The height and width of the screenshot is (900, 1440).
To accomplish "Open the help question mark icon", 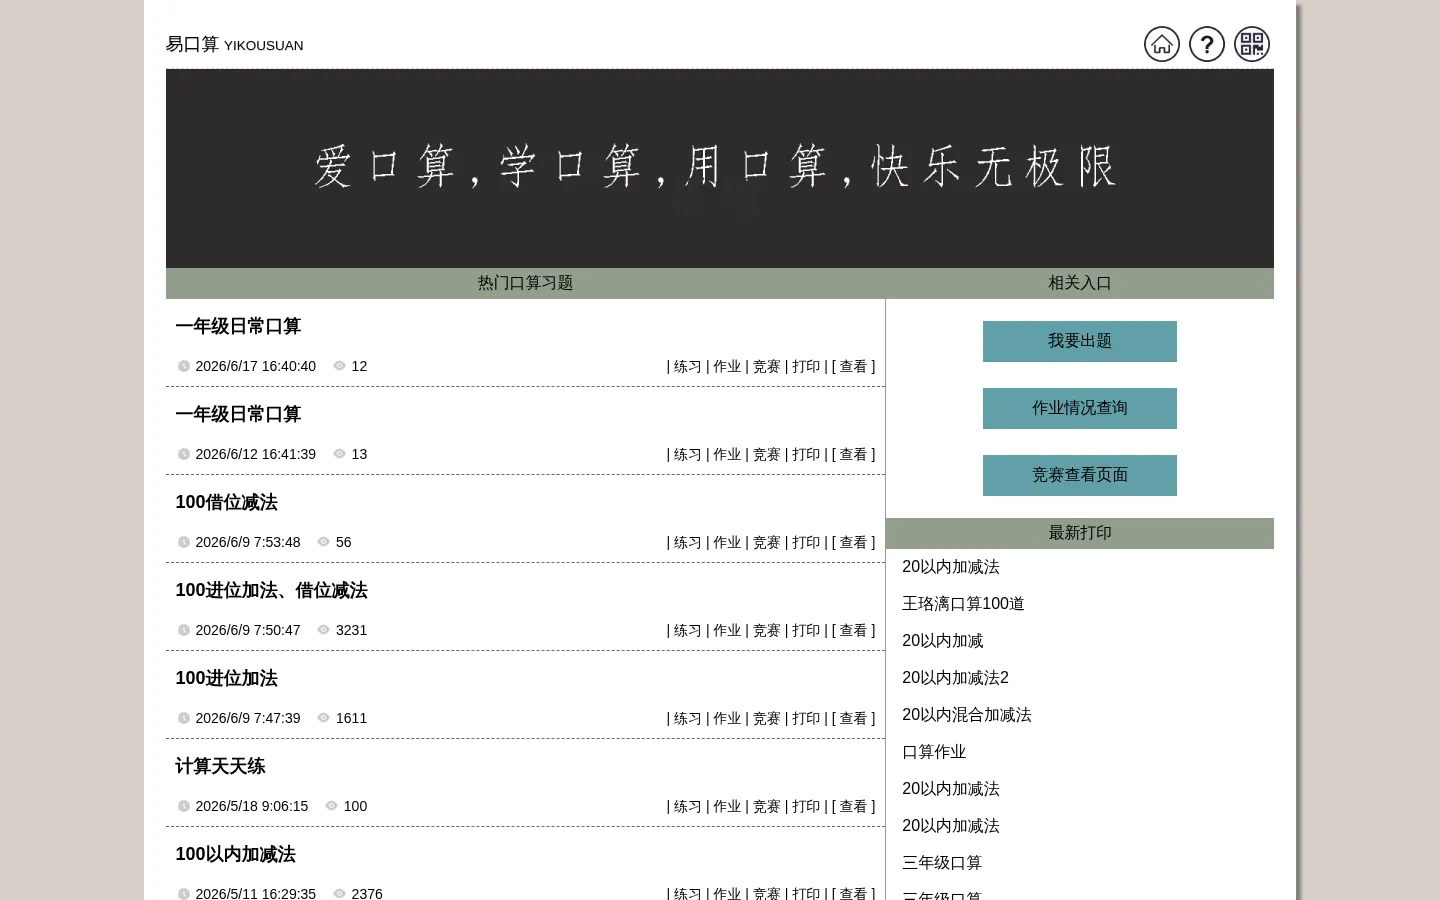I will click(1207, 44).
